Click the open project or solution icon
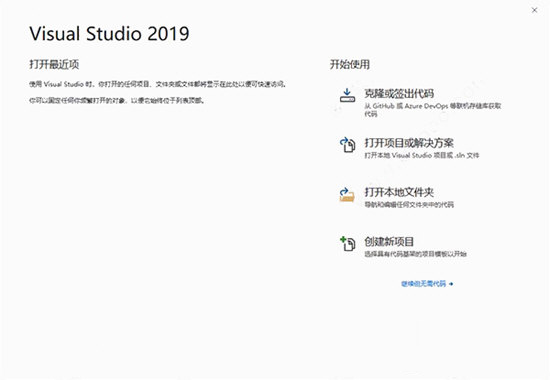 tap(347, 145)
